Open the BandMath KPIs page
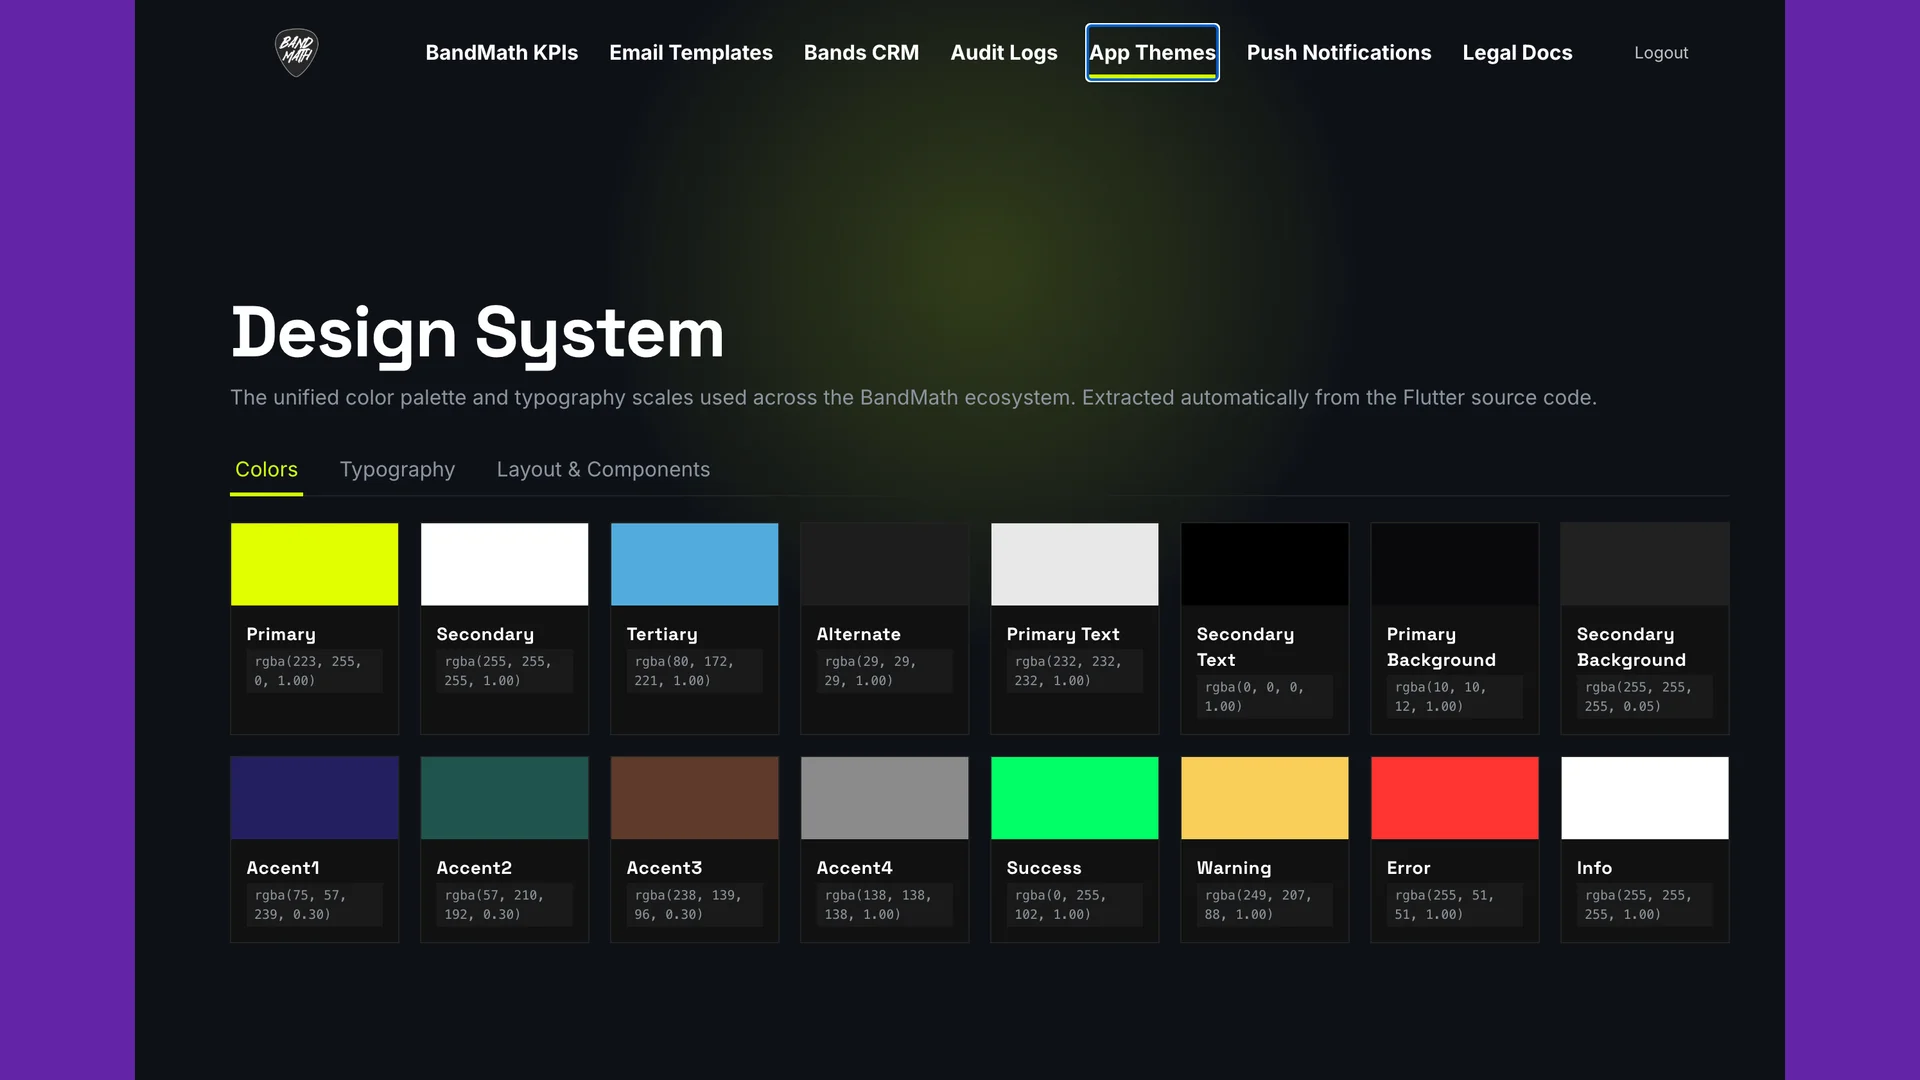The image size is (1920, 1080). pos(501,52)
